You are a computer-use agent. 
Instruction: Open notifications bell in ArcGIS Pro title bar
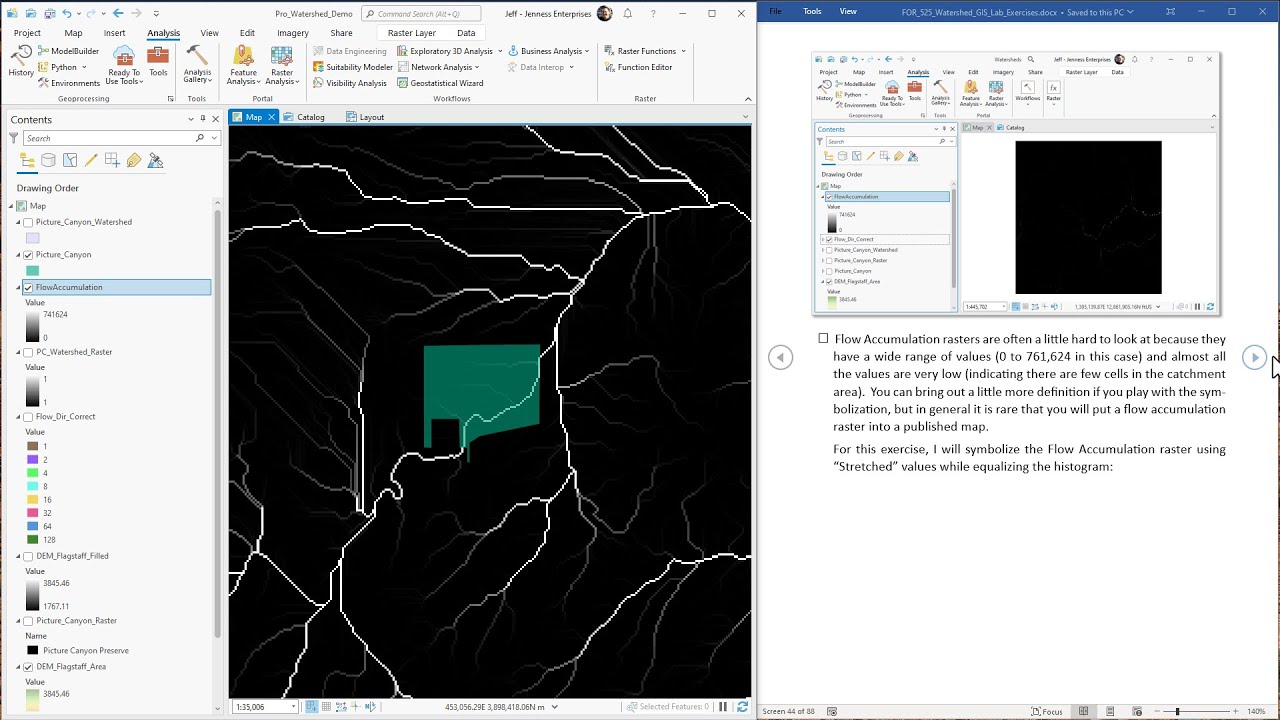pos(627,14)
